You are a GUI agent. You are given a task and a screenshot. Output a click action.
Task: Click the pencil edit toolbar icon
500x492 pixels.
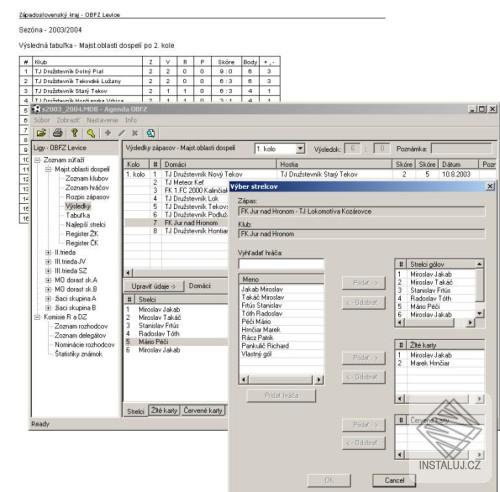(122, 133)
